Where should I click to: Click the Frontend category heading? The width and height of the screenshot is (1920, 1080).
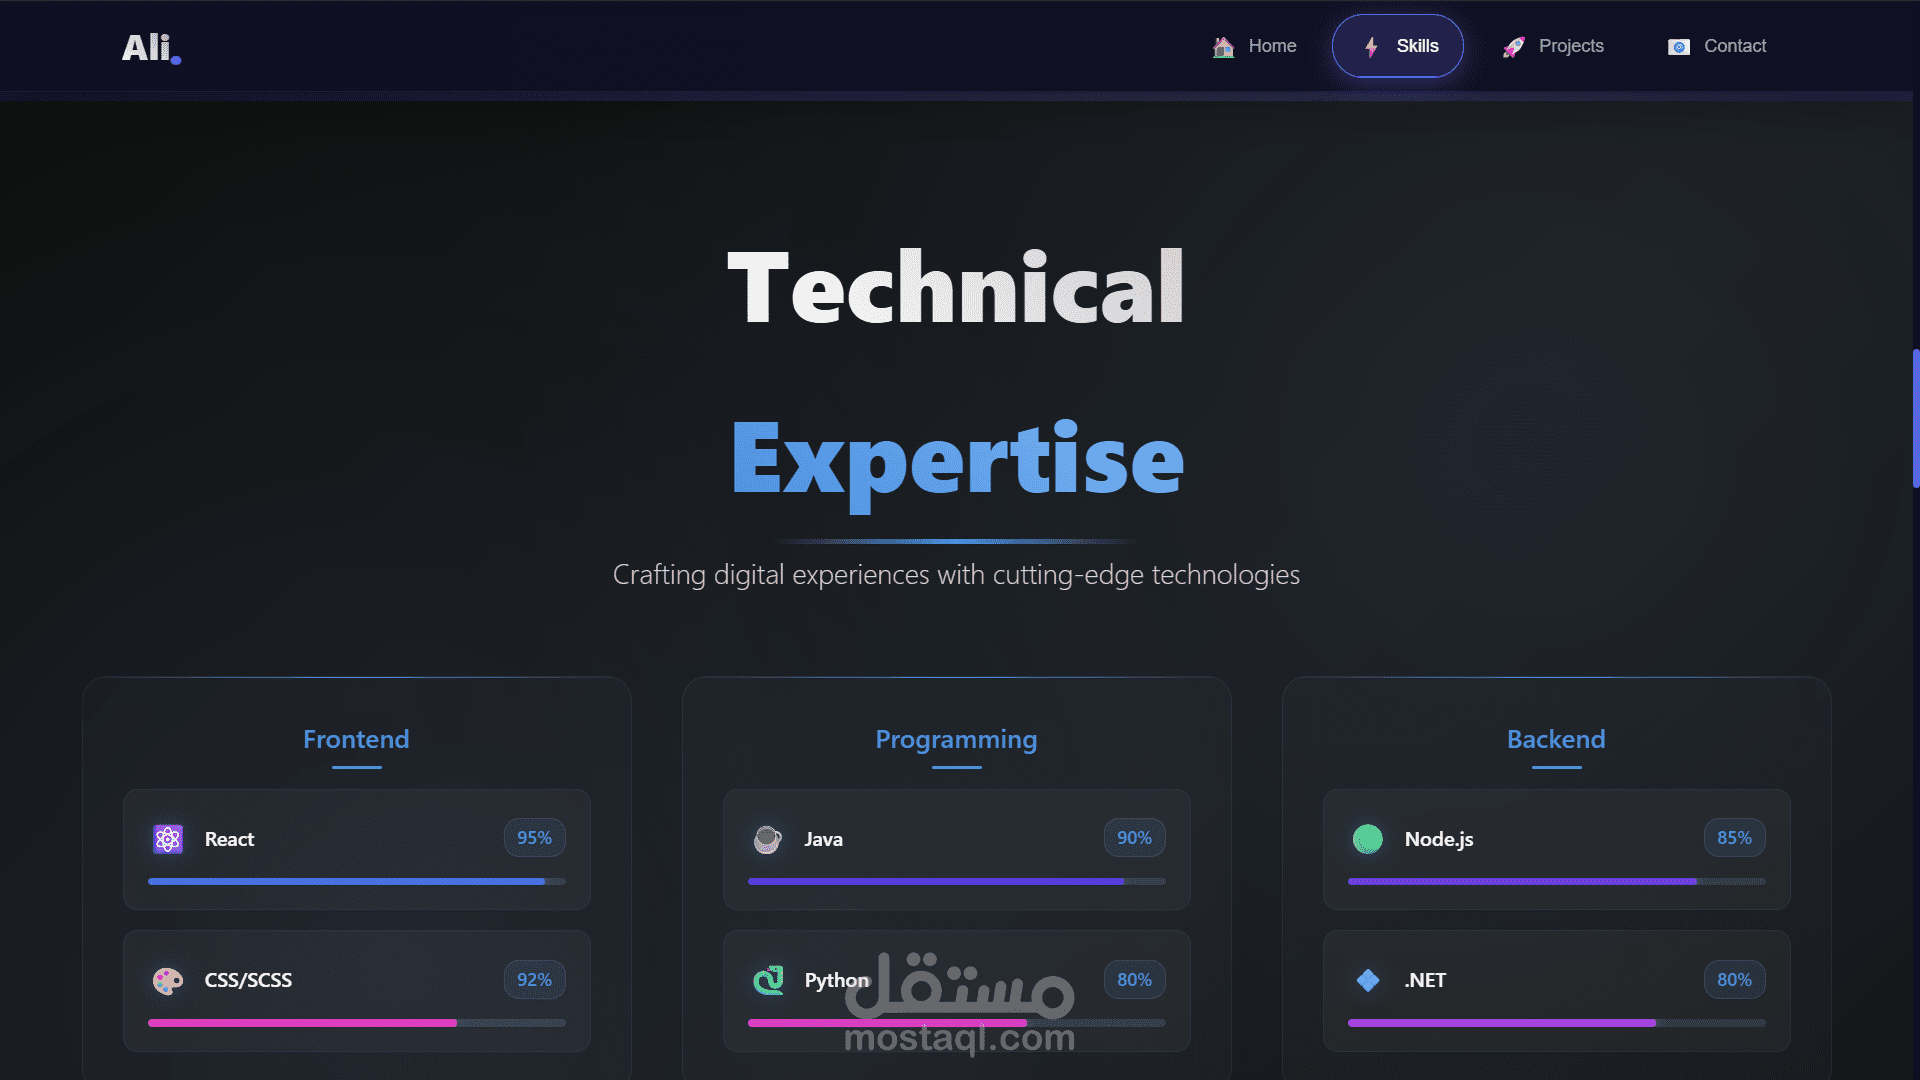(x=356, y=739)
